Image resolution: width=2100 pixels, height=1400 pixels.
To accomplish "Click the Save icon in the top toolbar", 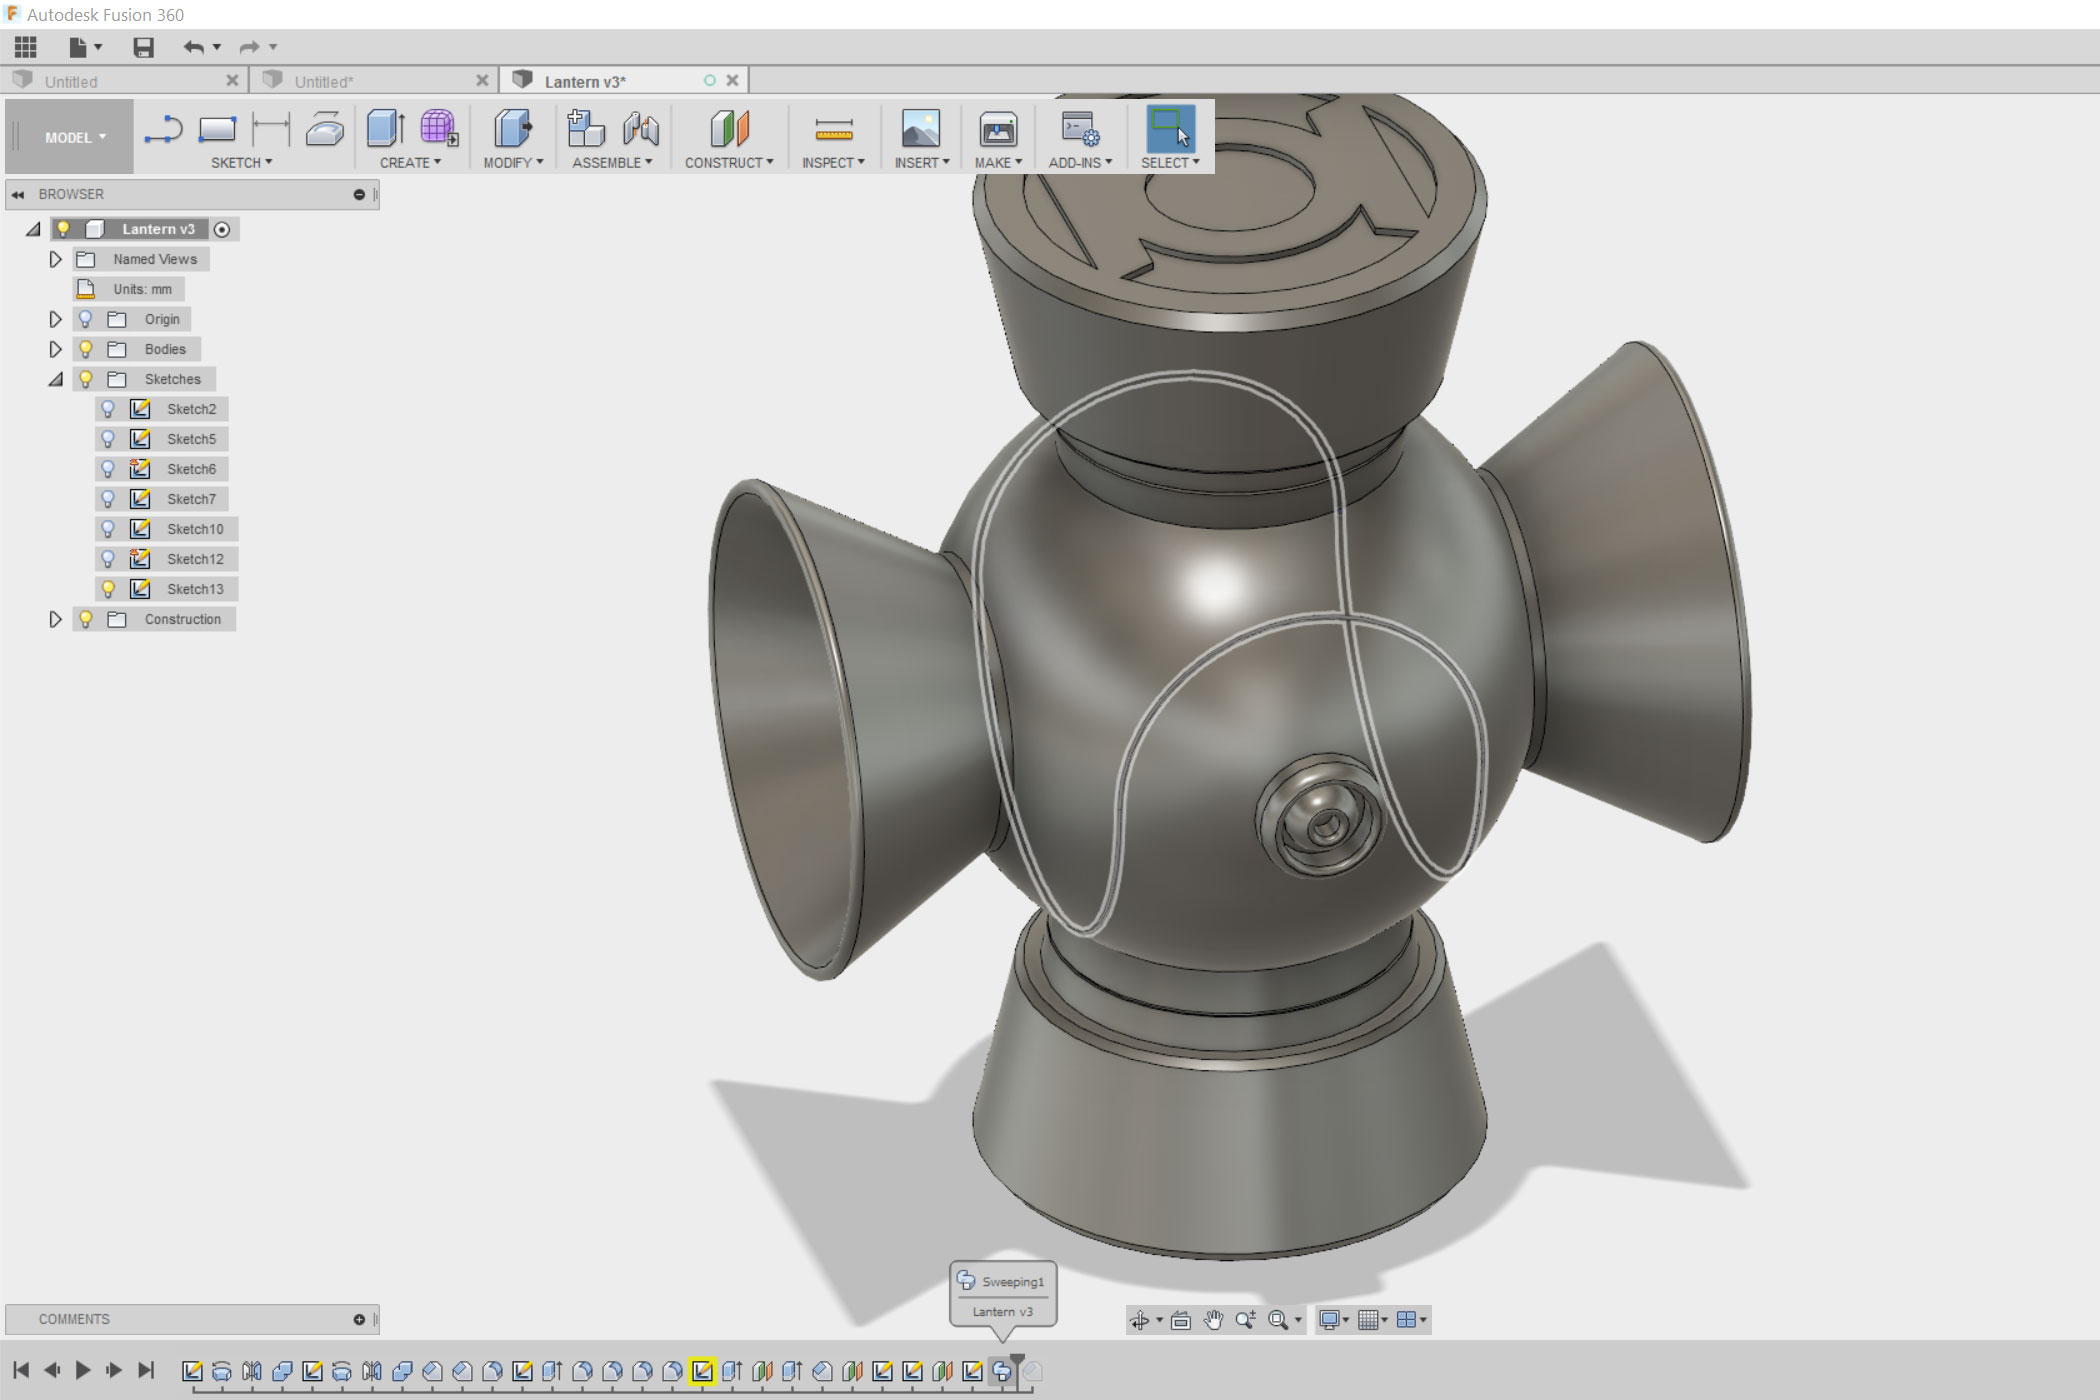I will point(143,47).
